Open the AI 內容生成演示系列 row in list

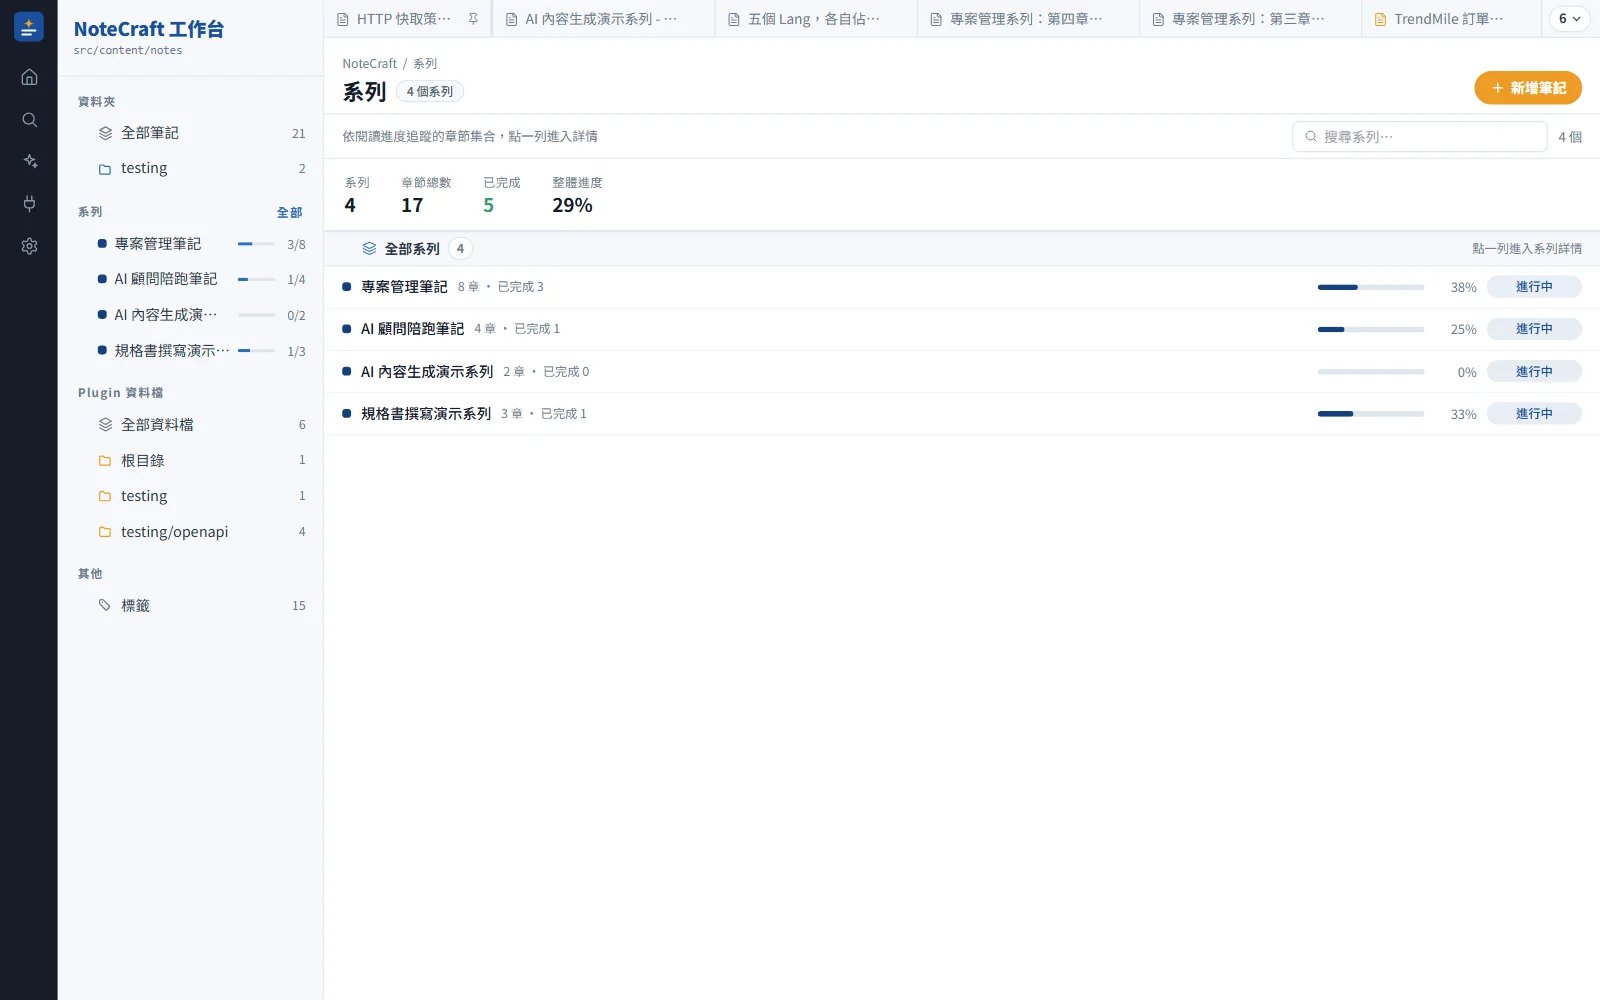[962, 372]
